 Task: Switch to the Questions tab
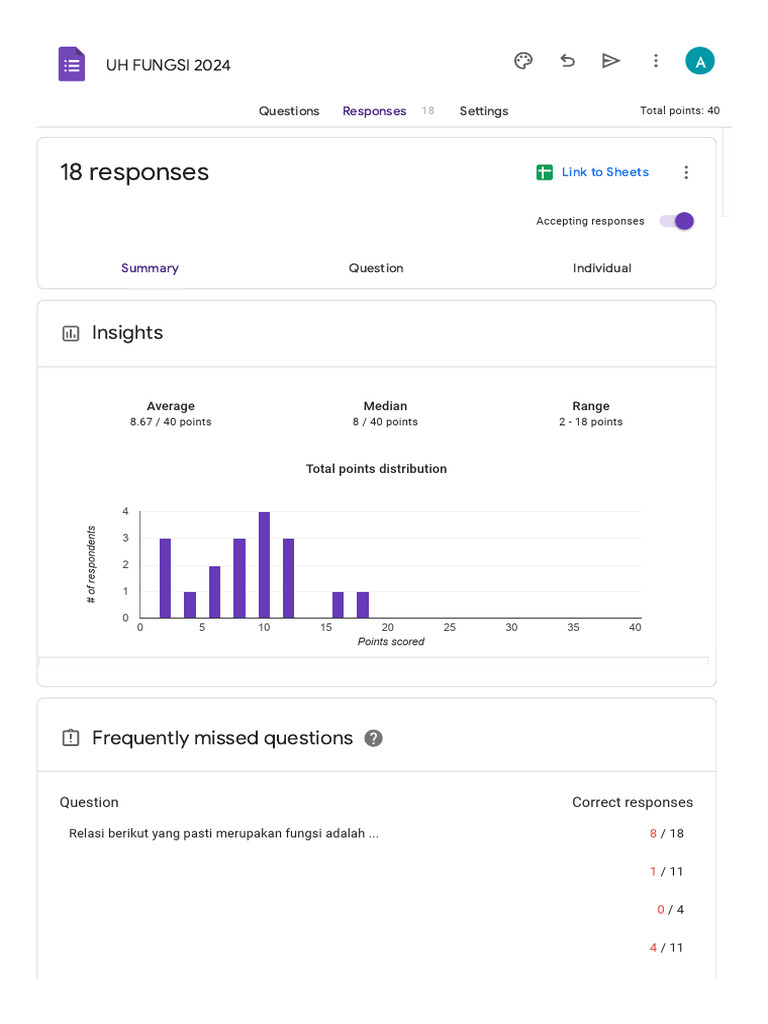289,111
